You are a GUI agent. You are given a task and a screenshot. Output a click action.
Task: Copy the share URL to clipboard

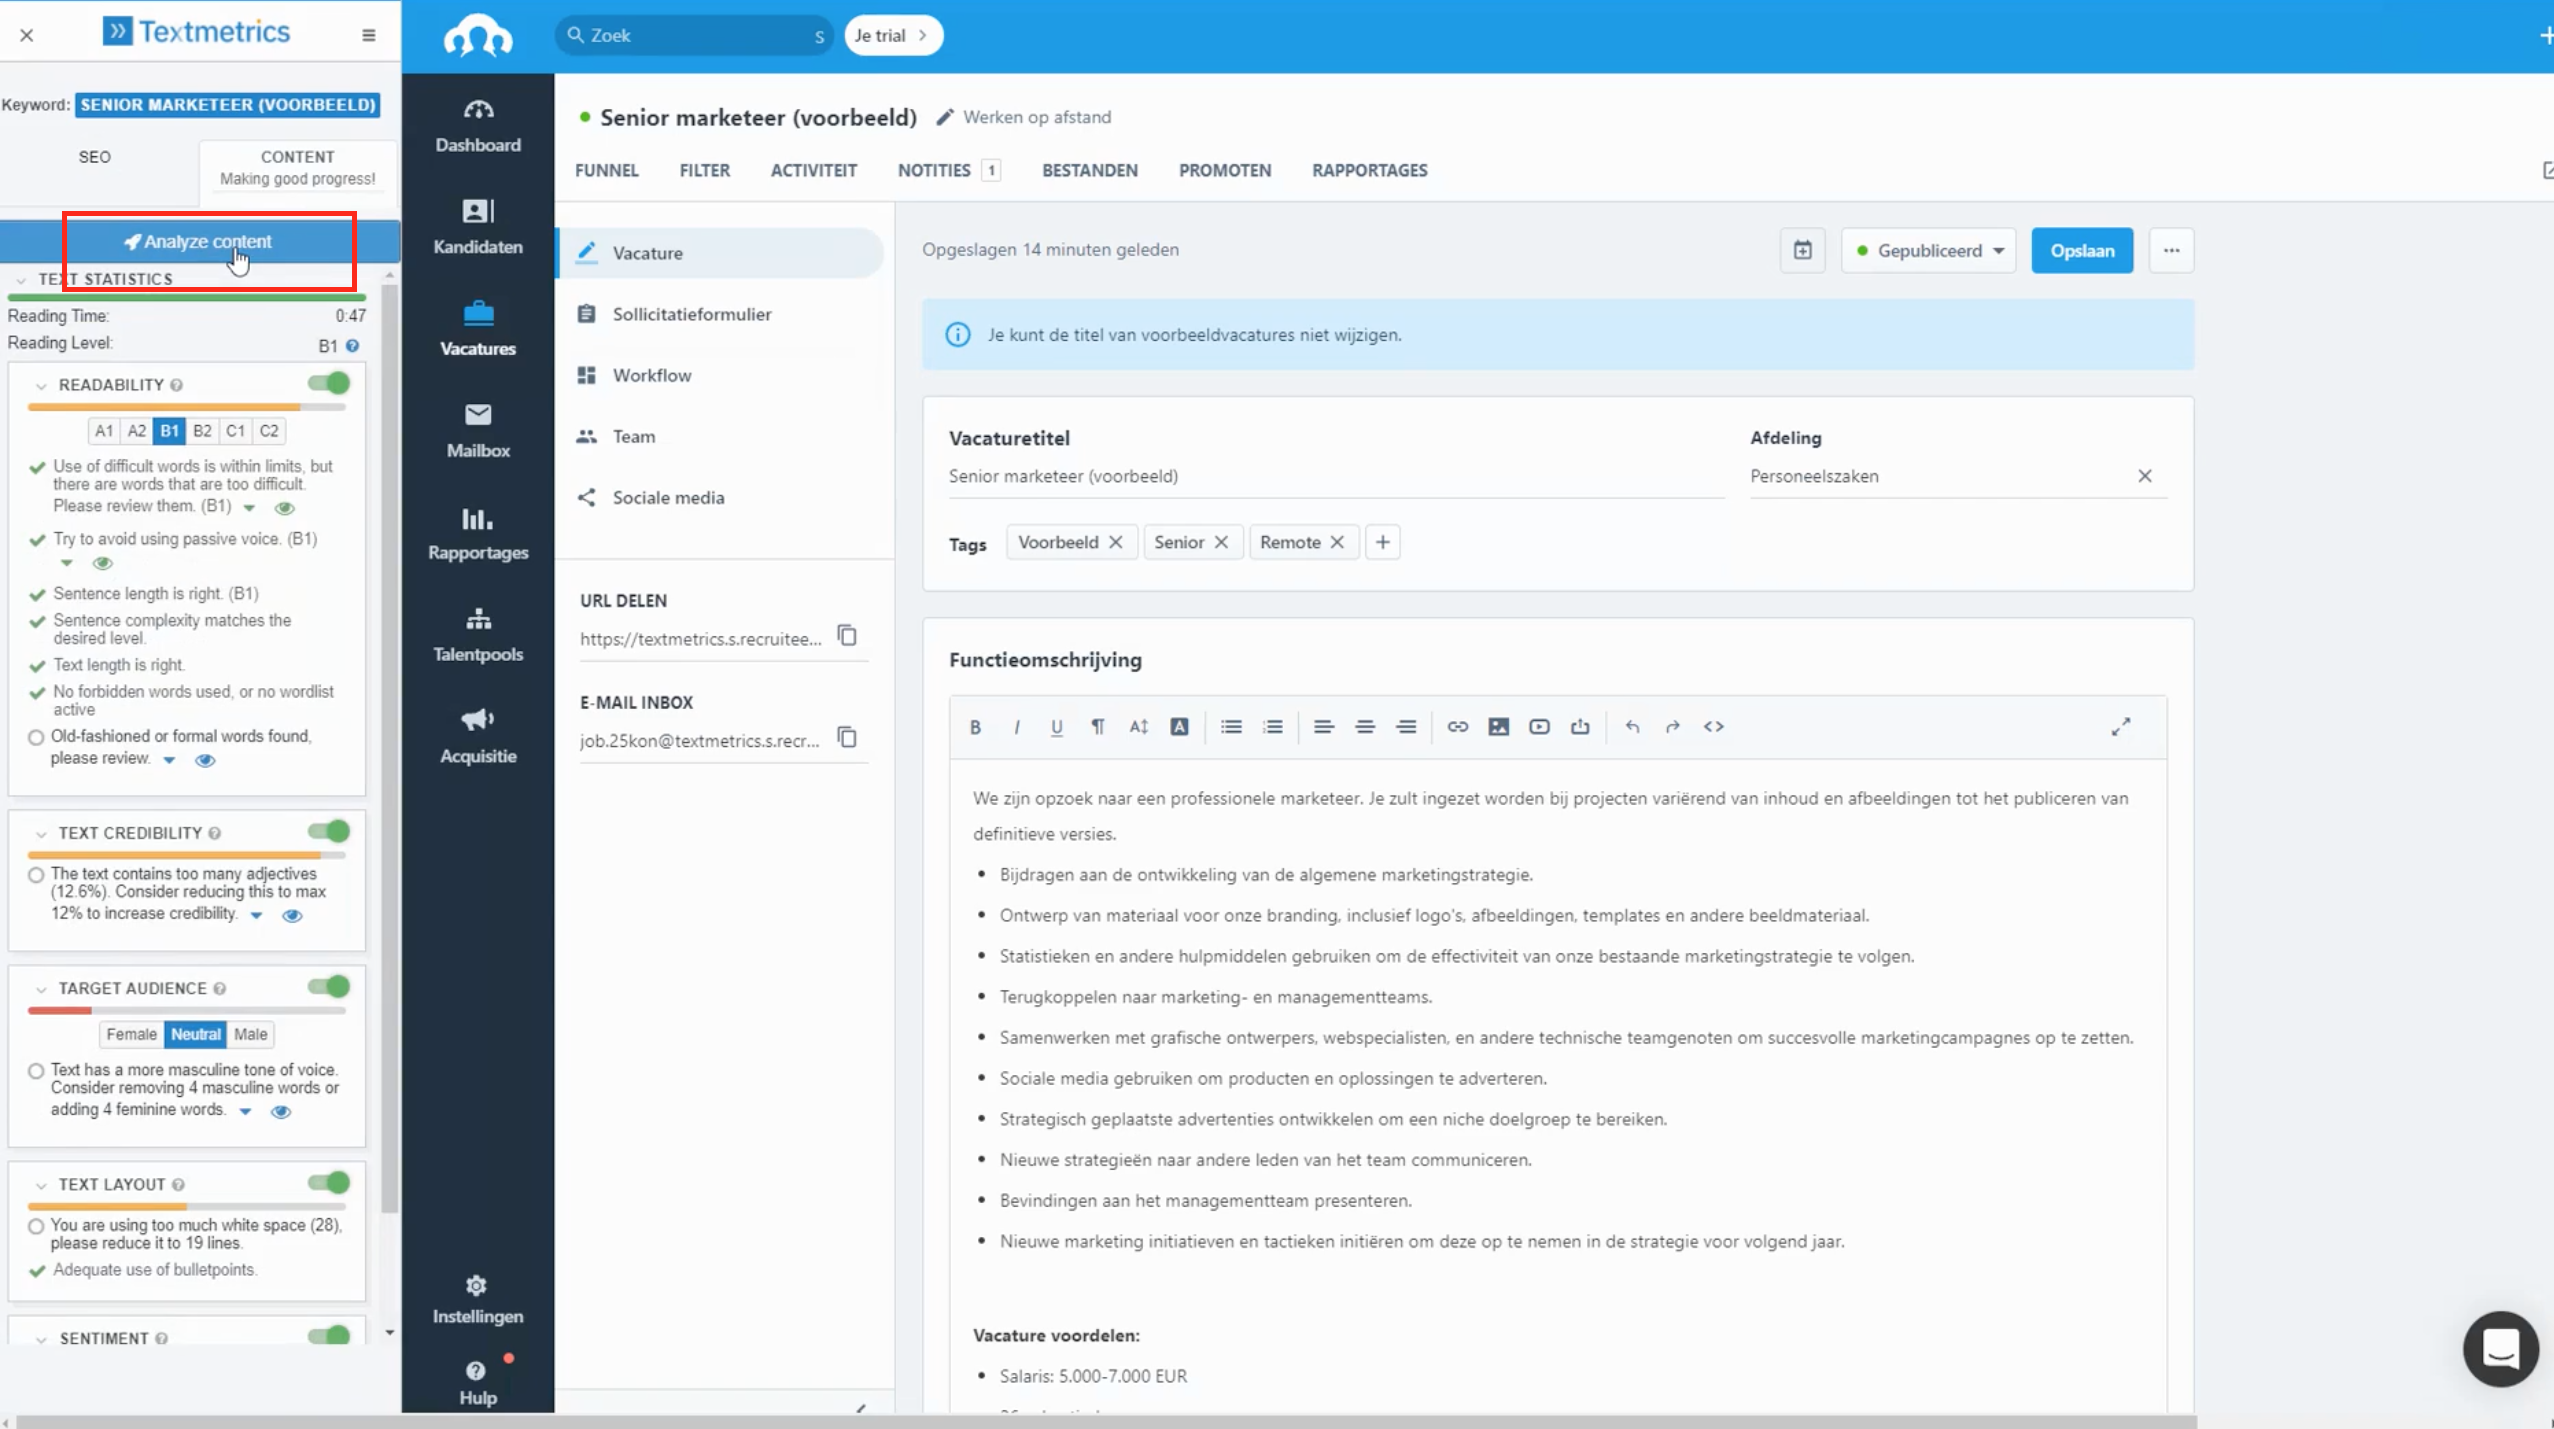(x=847, y=636)
